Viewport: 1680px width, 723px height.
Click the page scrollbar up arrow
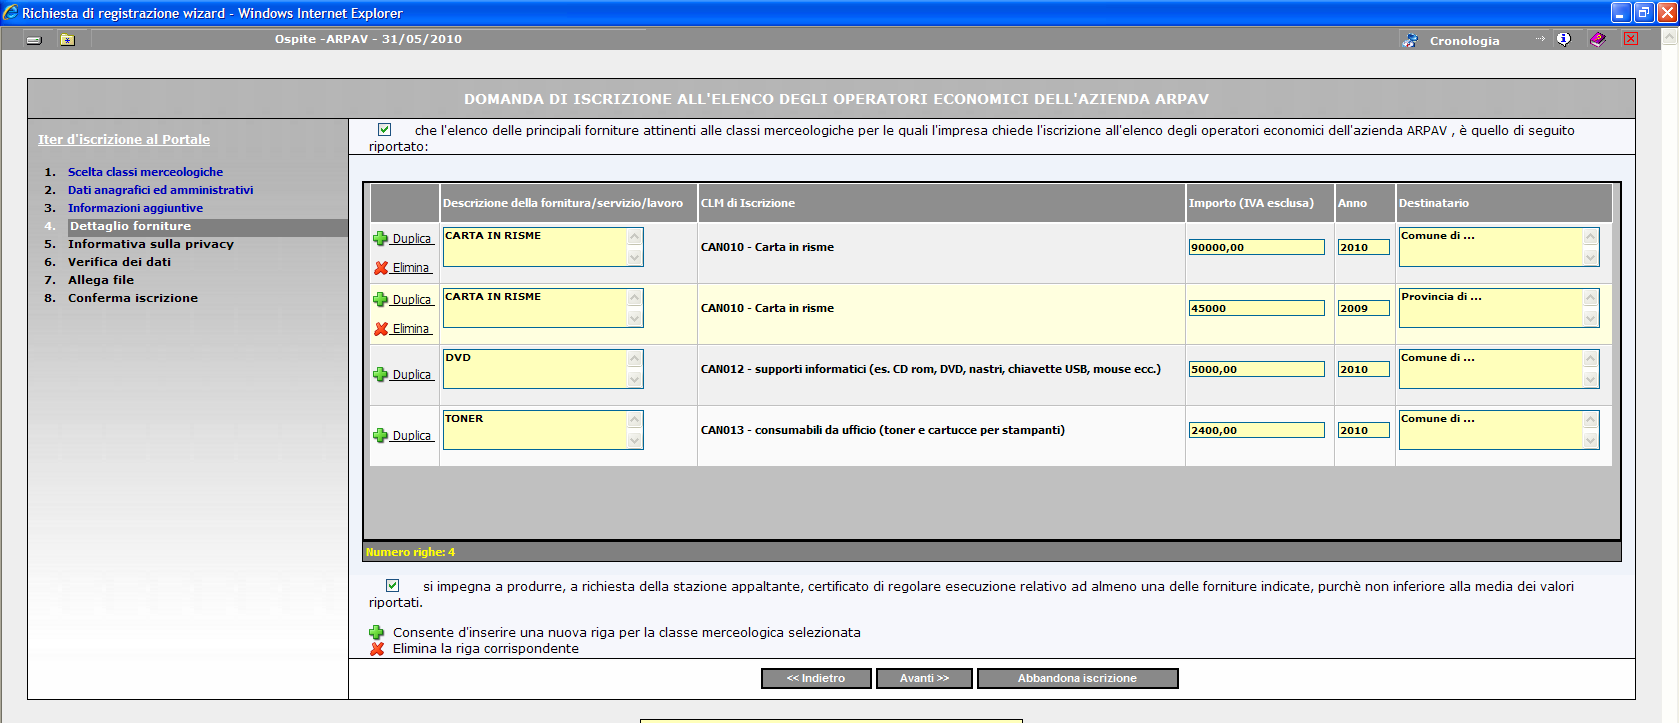[1669, 38]
